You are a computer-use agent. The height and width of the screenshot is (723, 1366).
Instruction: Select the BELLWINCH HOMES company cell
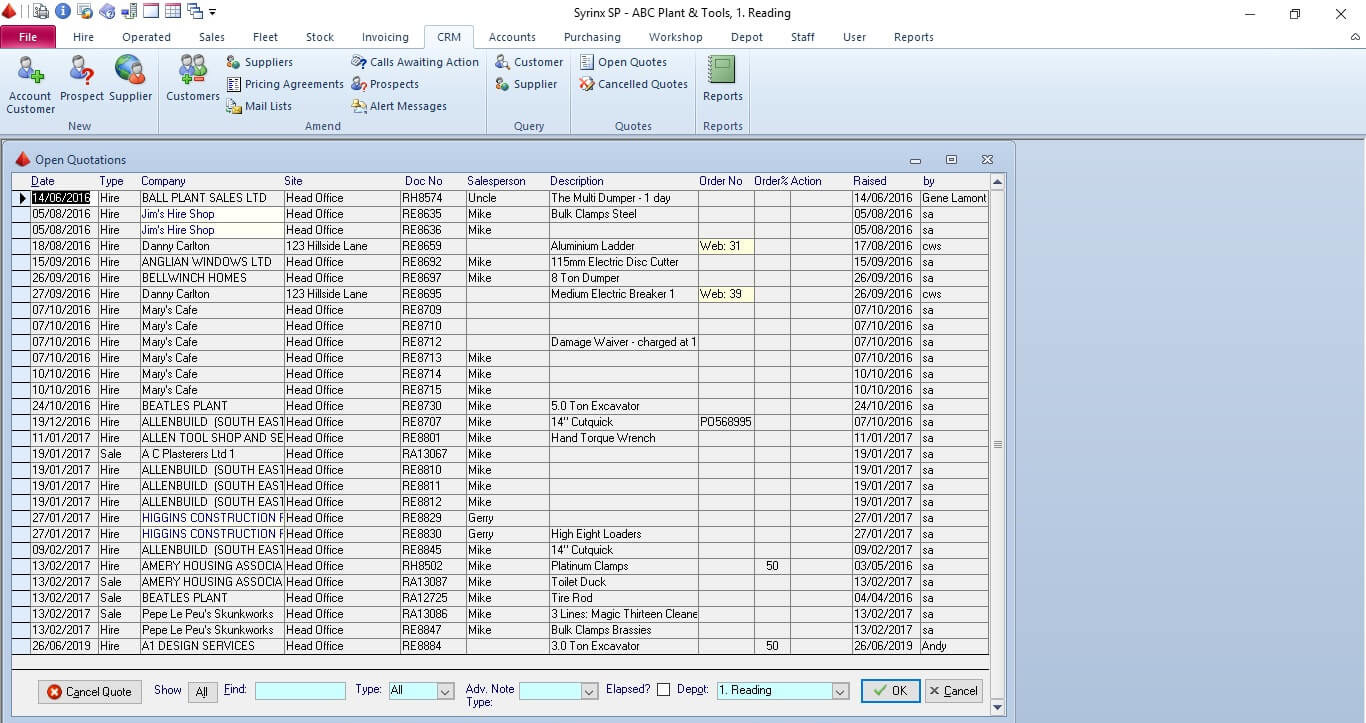tap(210, 278)
